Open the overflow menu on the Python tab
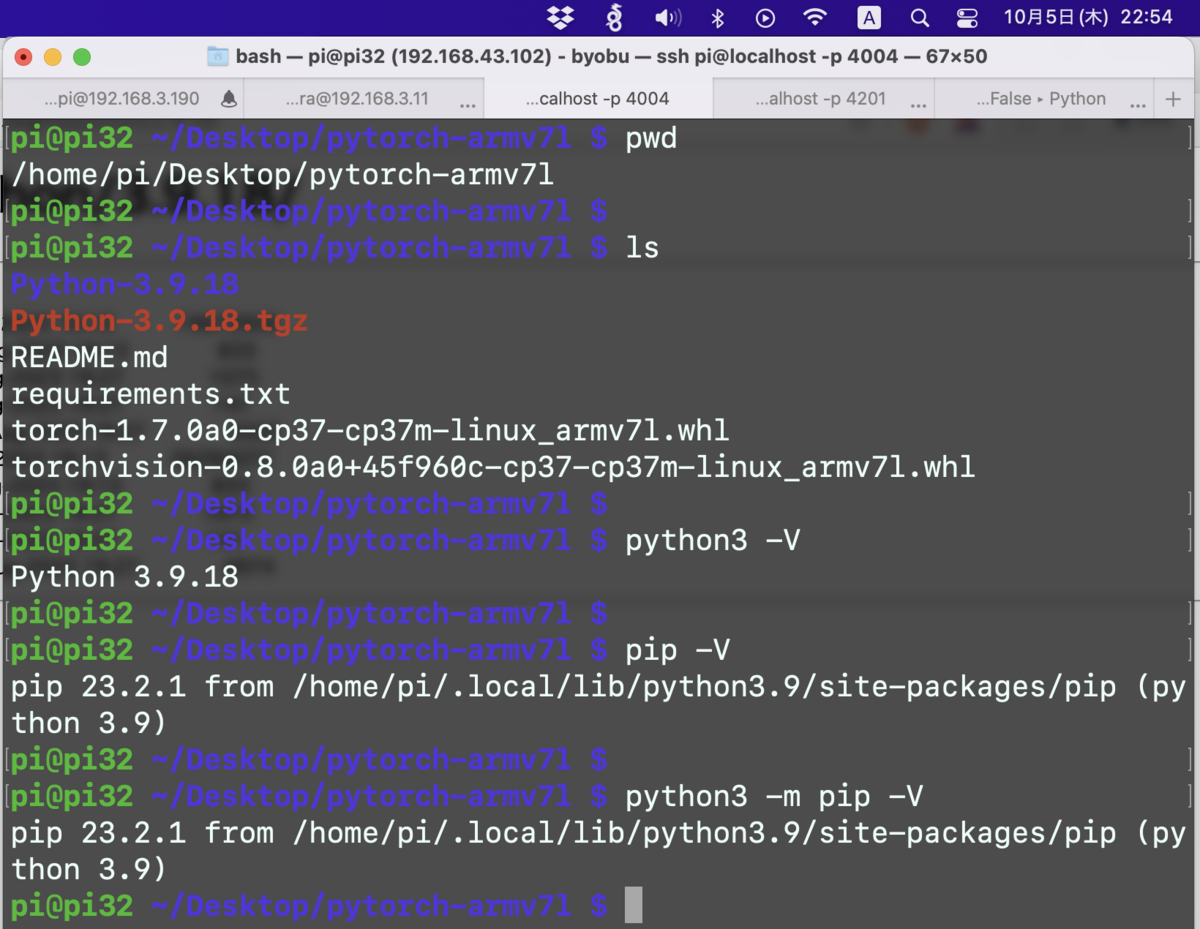 [x=1138, y=101]
